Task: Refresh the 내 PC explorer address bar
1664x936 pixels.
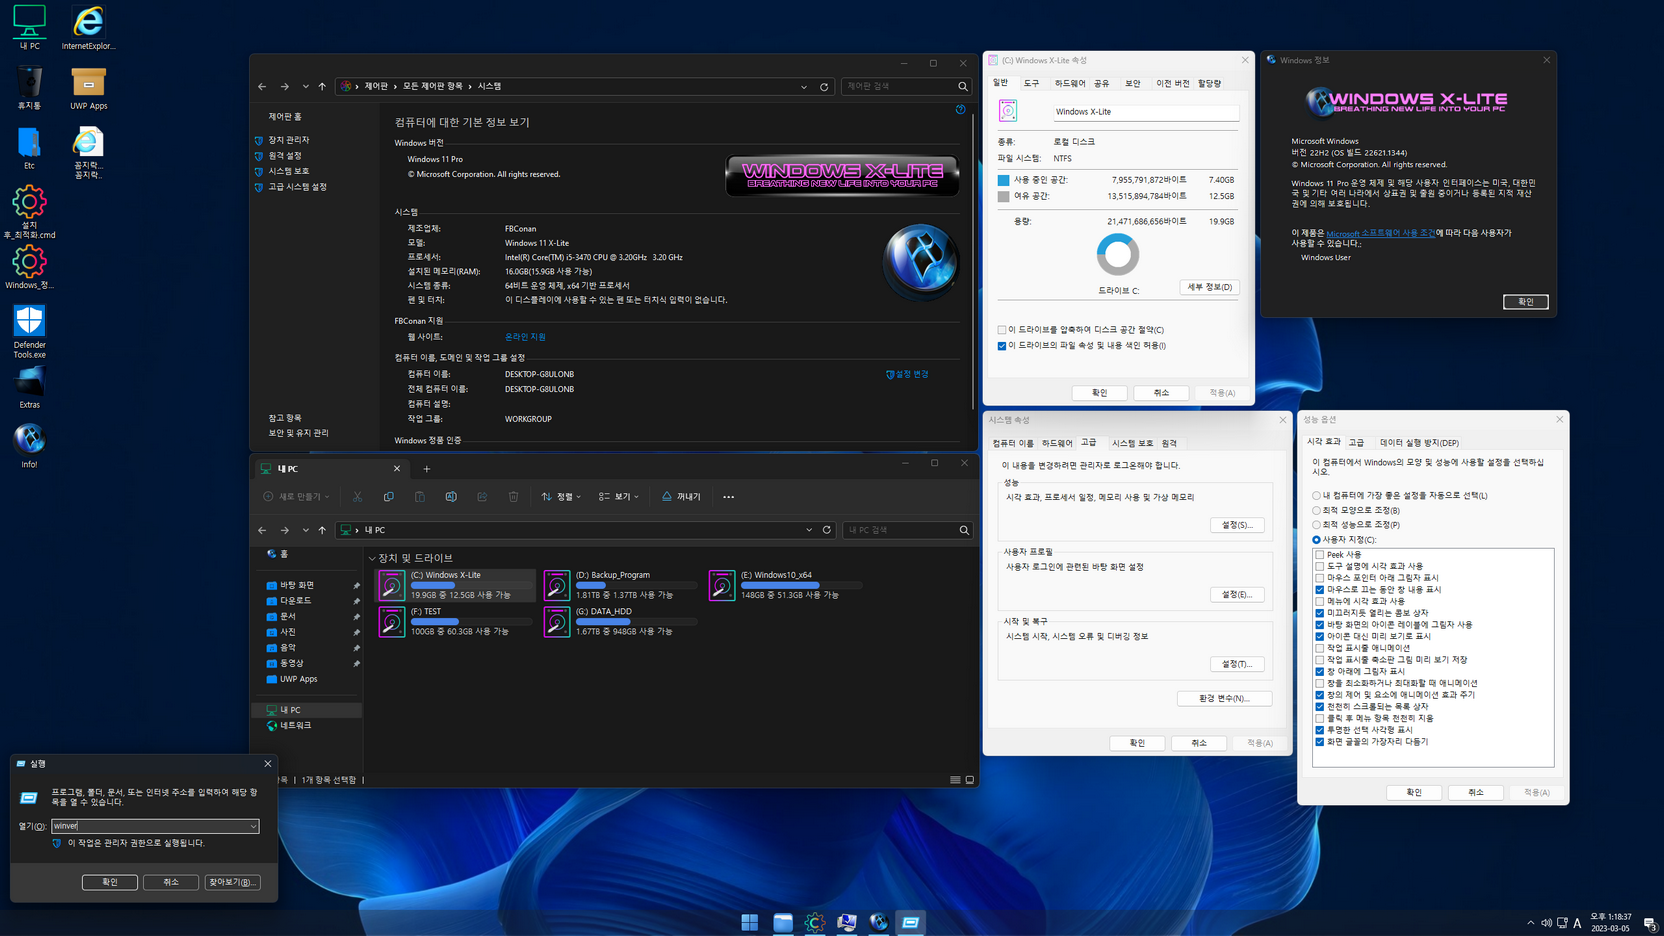Action: (827, 530)
